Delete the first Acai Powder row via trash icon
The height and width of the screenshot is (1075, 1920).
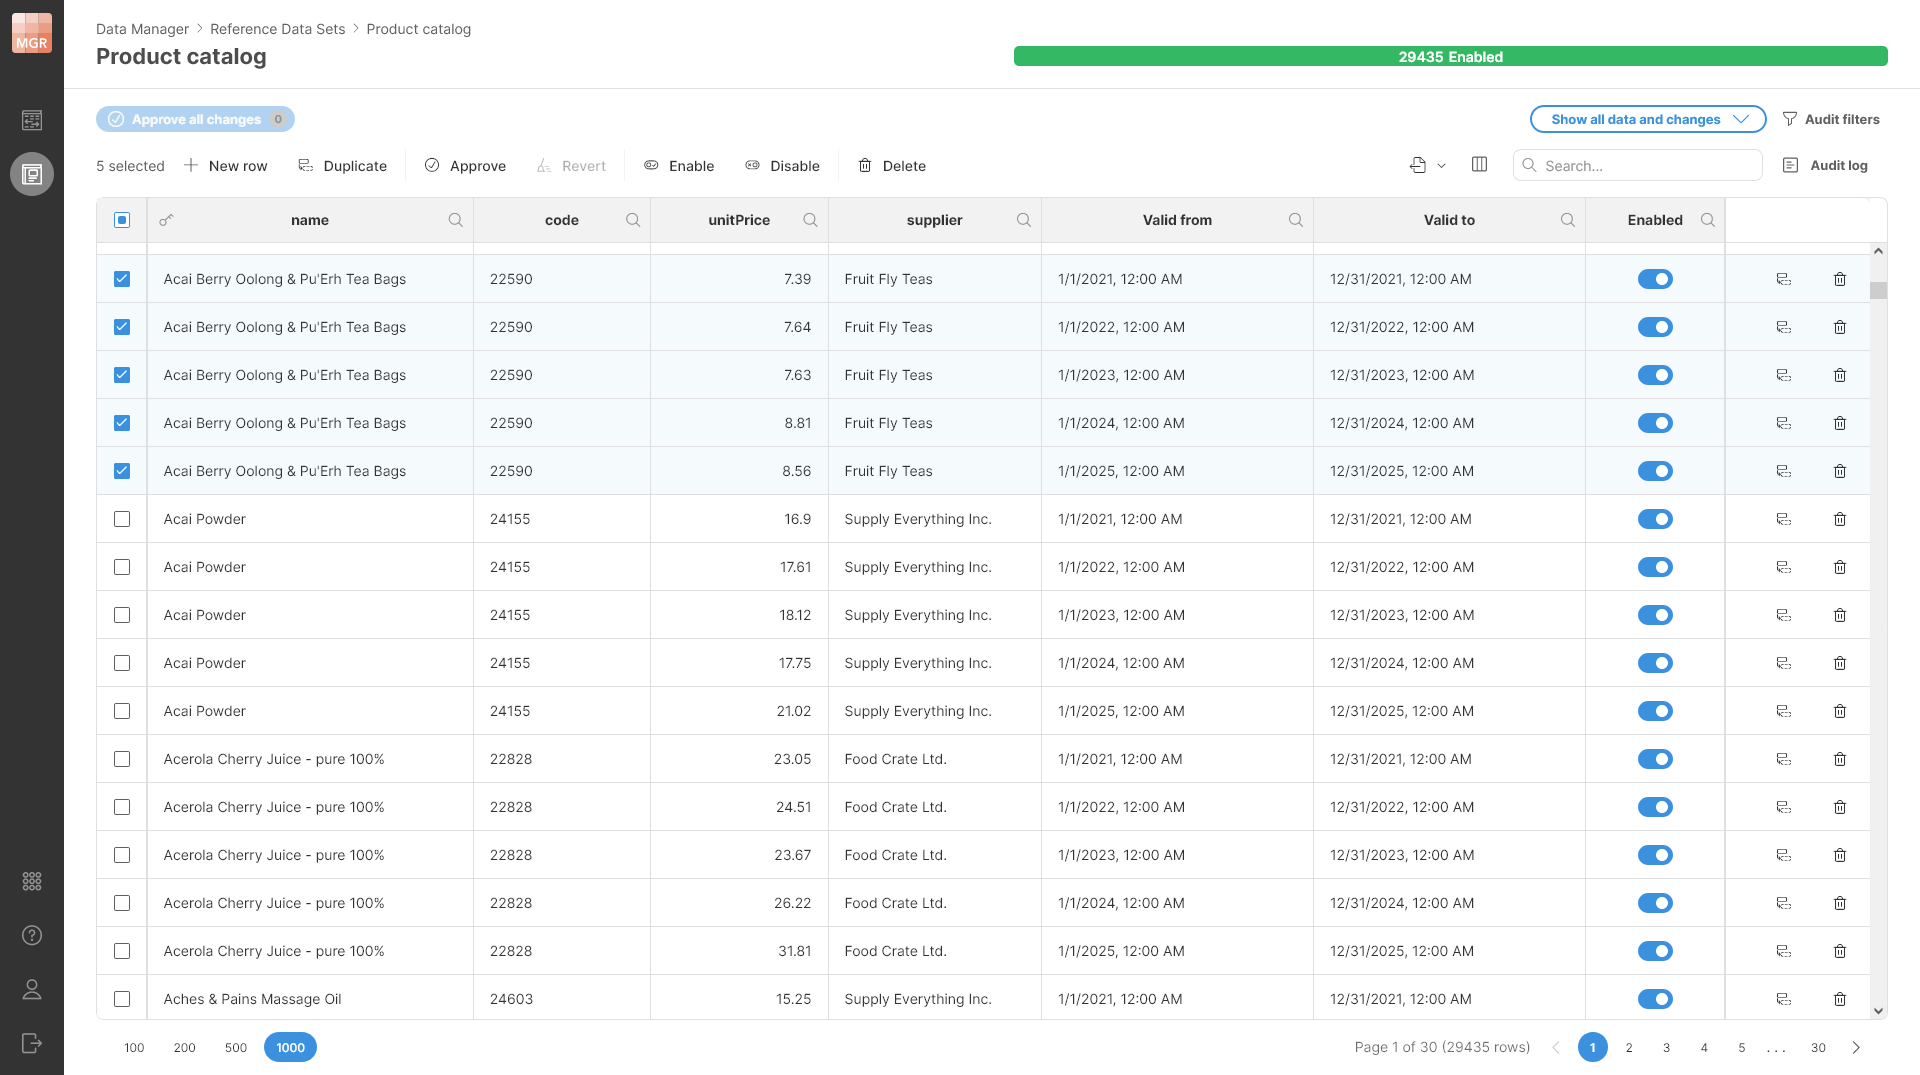click(1840, 519)
